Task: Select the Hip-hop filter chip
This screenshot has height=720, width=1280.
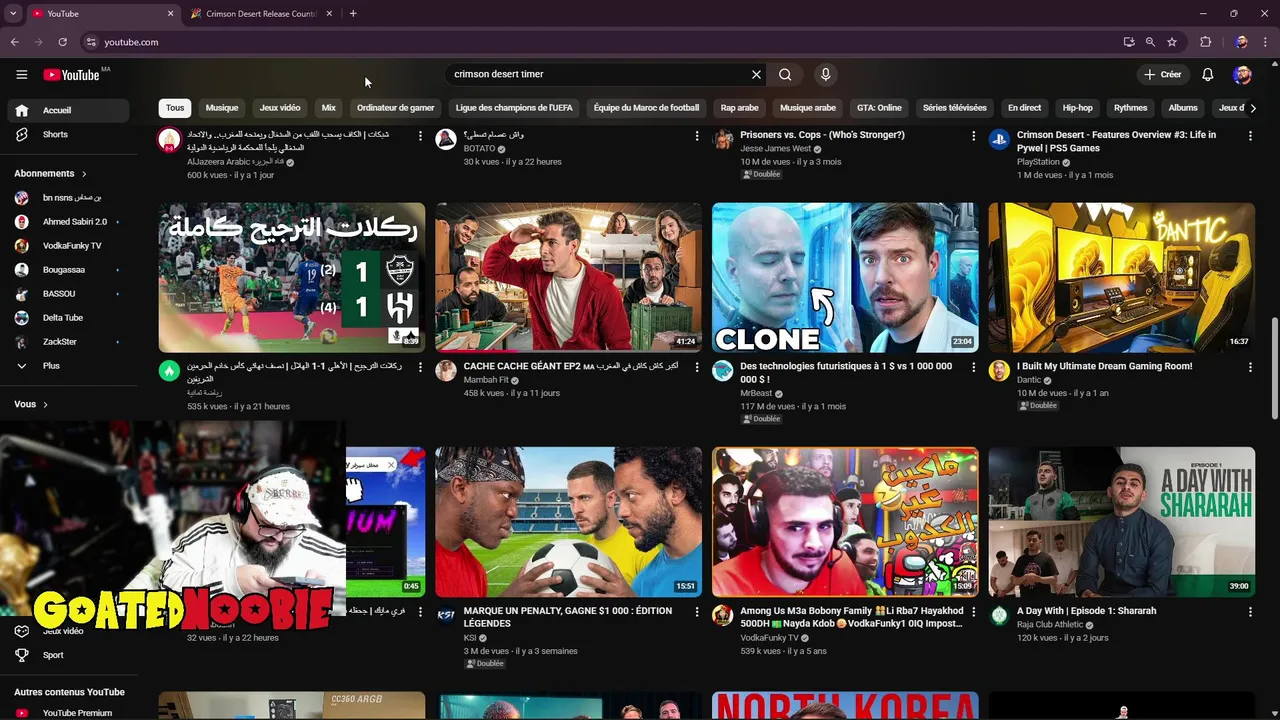Action: 1077,108
